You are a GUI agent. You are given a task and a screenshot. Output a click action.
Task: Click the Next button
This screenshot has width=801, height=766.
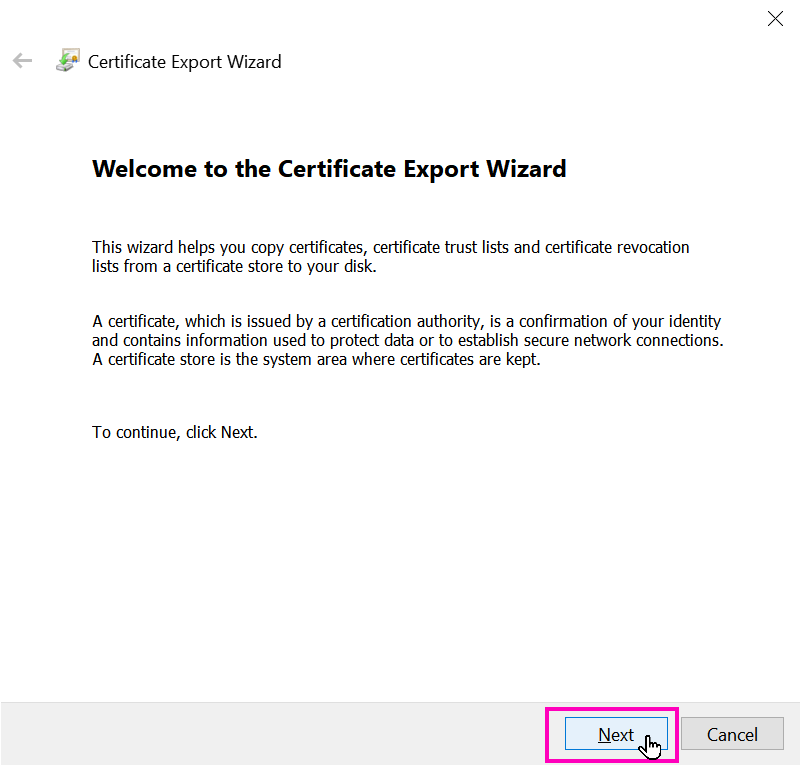(616, 734)
